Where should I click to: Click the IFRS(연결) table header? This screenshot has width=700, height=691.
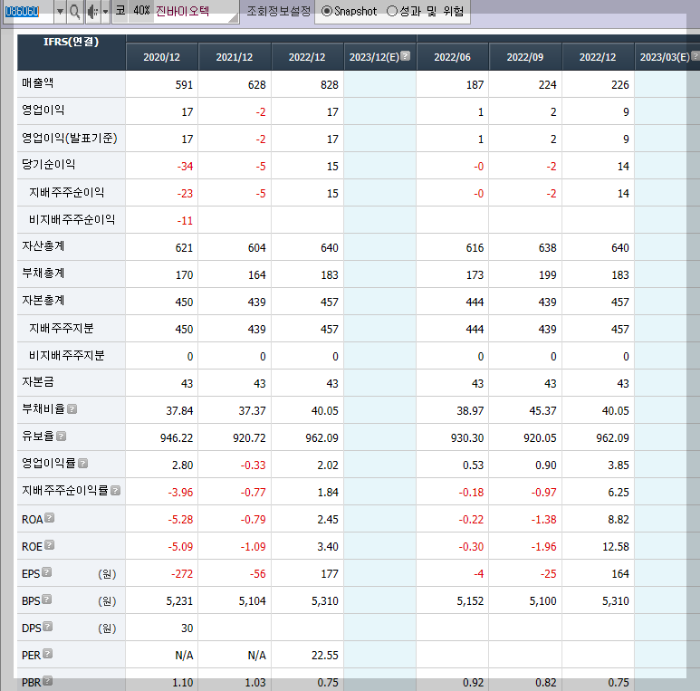tap(71, 53)
